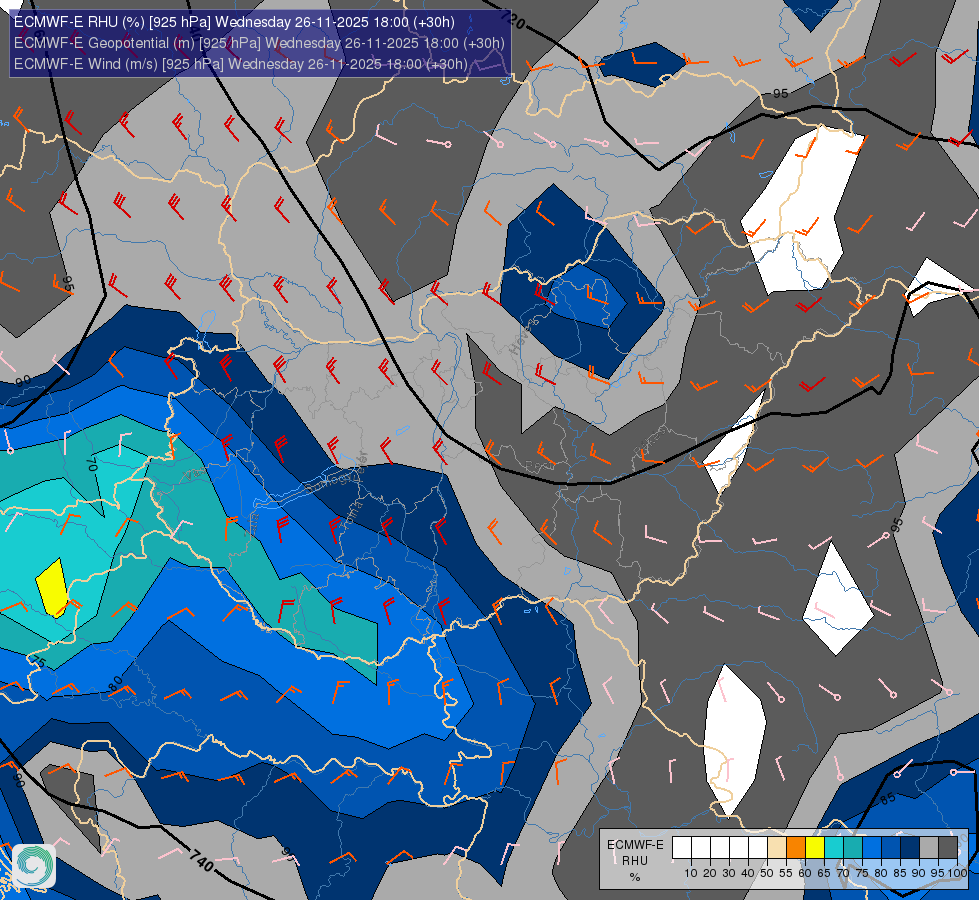Select the ECMWF-E Geopotential (m) layer title

[259, 43]
